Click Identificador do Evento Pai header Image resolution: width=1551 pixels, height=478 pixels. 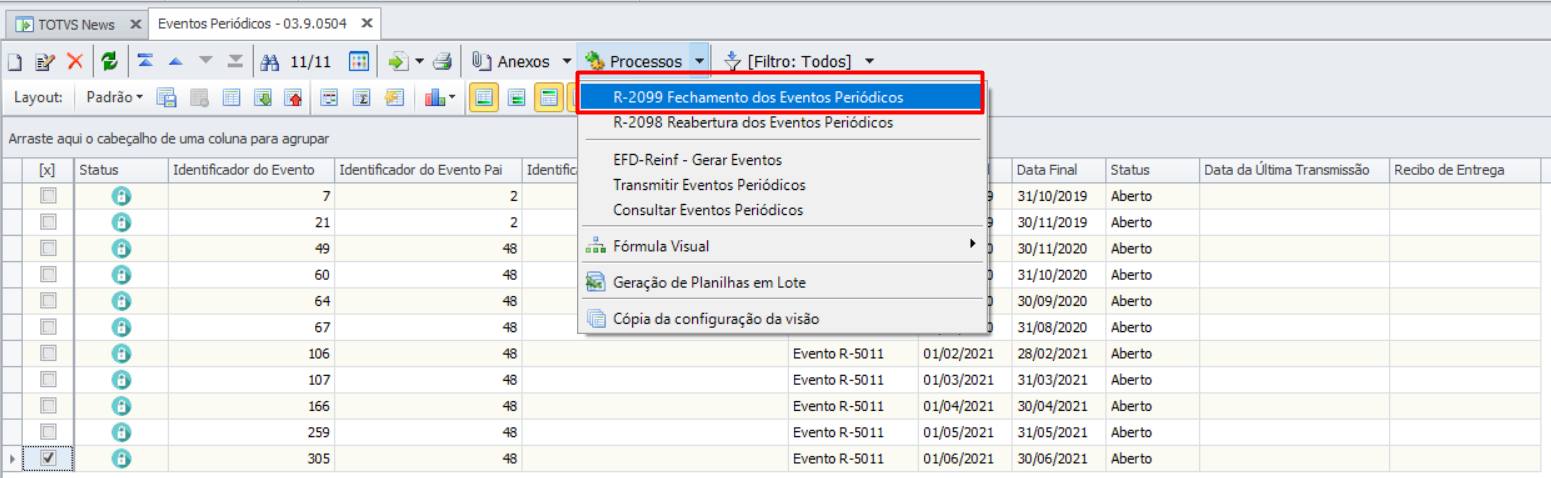coord(428,170)
